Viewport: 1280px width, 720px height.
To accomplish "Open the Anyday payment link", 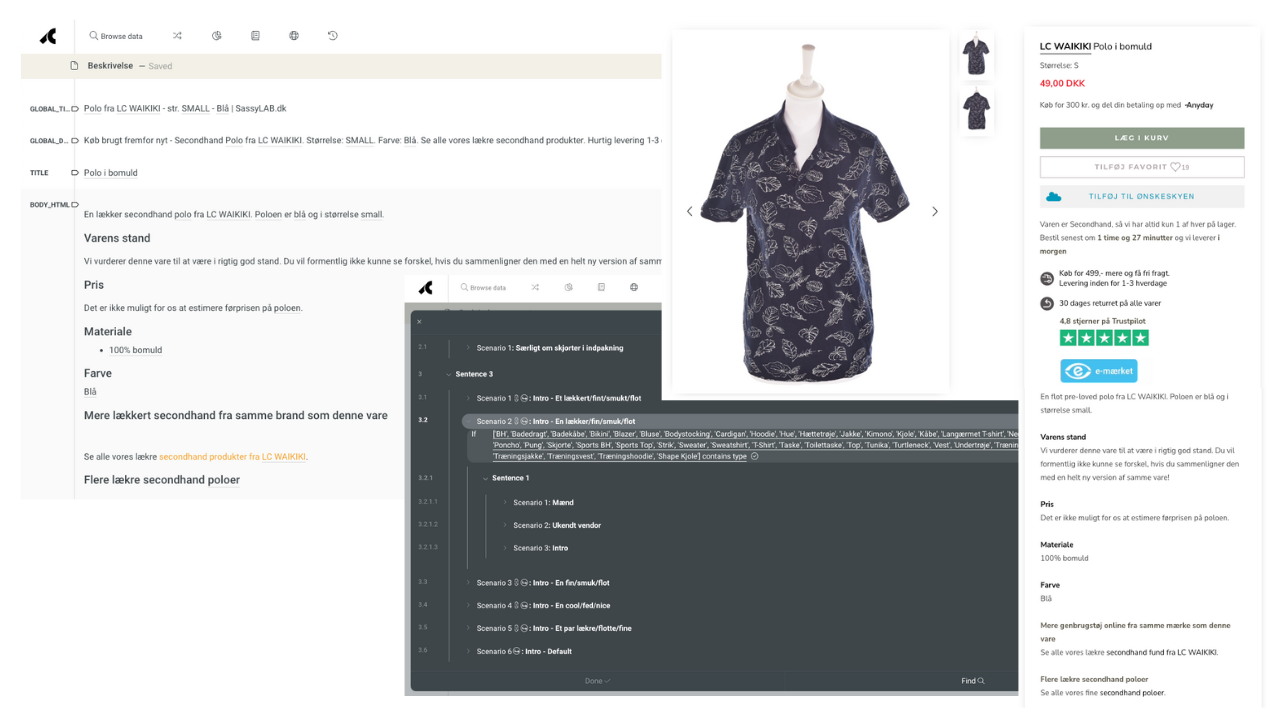I will [1199, 105].
